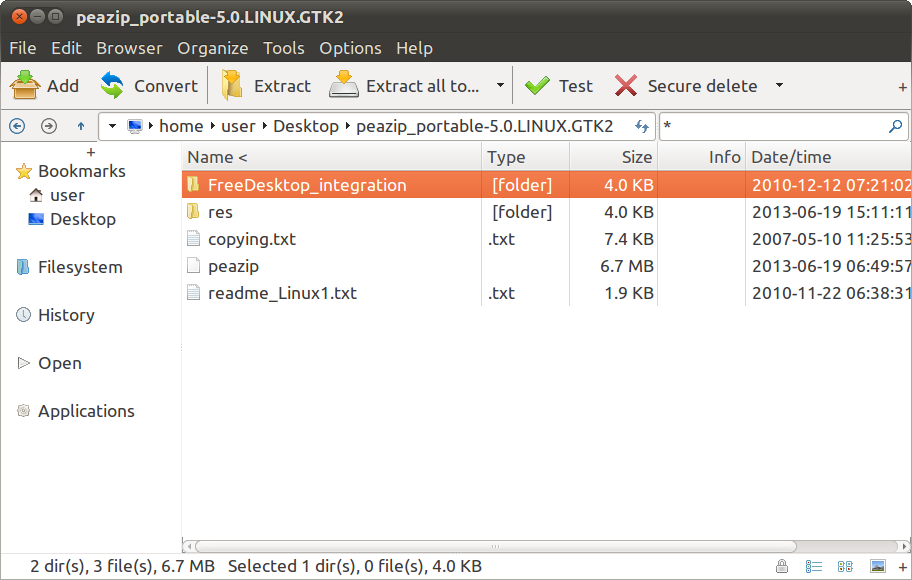Screen dimensions: 912x580
Task: Go up one directory level
Action: click(x=81, y=126)
